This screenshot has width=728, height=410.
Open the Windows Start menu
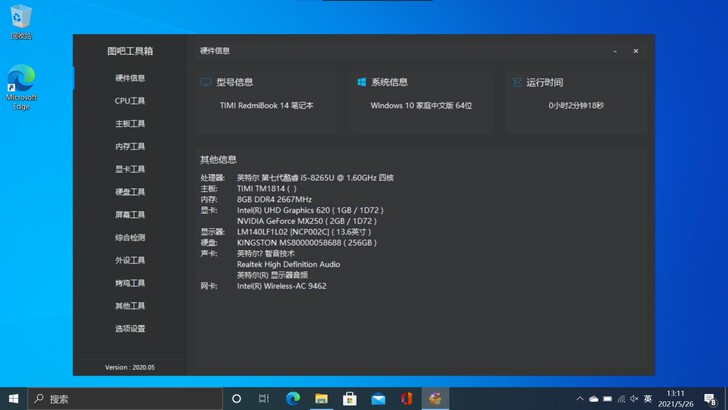tap(13, 398)
